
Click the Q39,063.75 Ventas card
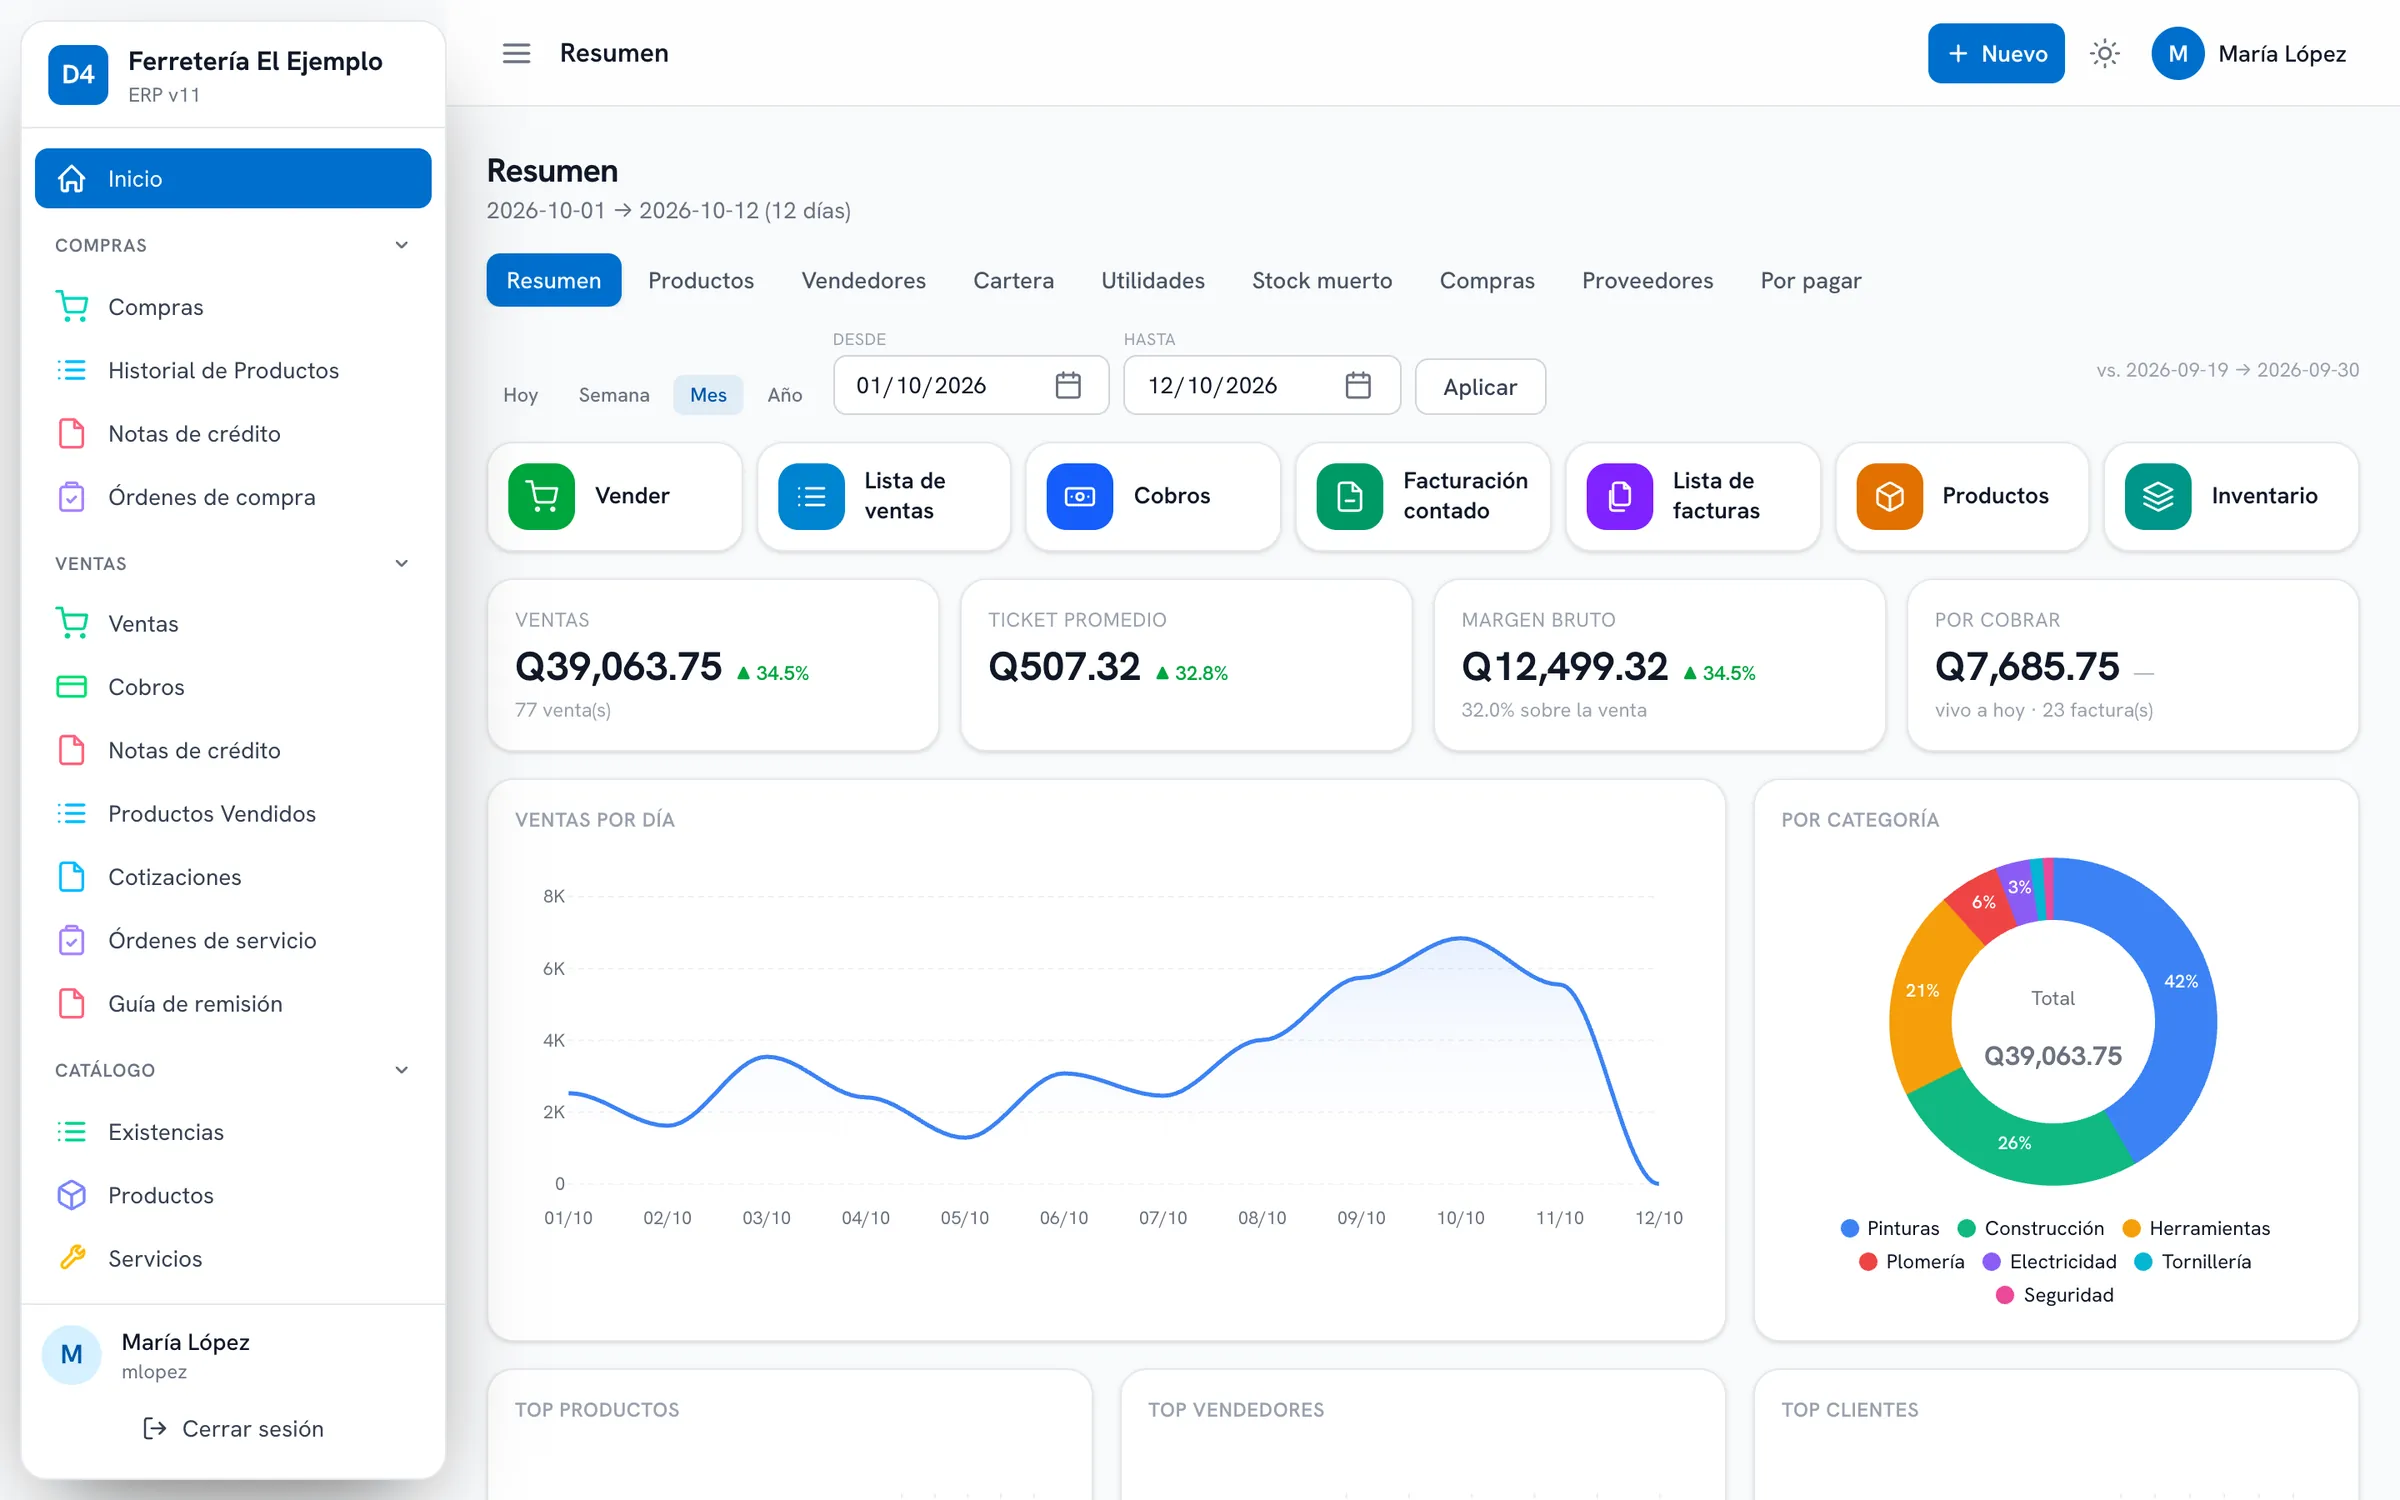click(712, 665)
